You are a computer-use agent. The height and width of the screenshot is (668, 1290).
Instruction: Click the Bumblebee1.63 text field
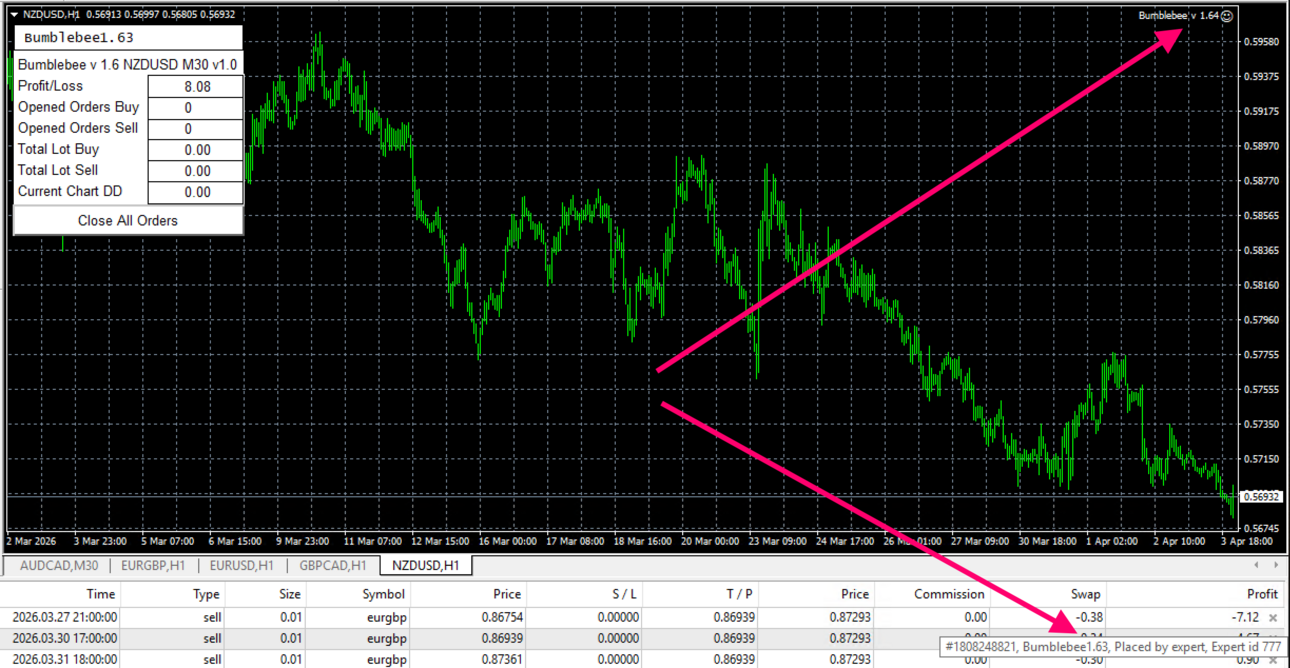tap(128, 38)
